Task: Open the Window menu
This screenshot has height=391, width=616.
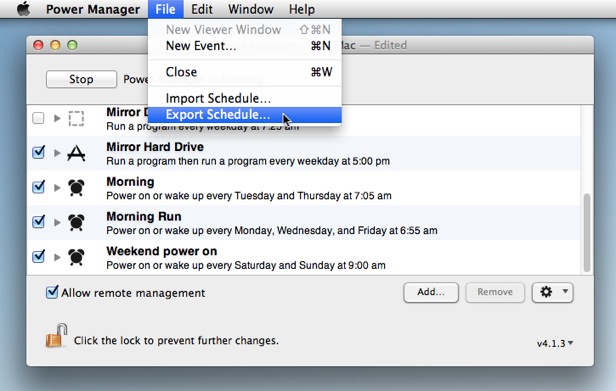Action: [251, 9]
